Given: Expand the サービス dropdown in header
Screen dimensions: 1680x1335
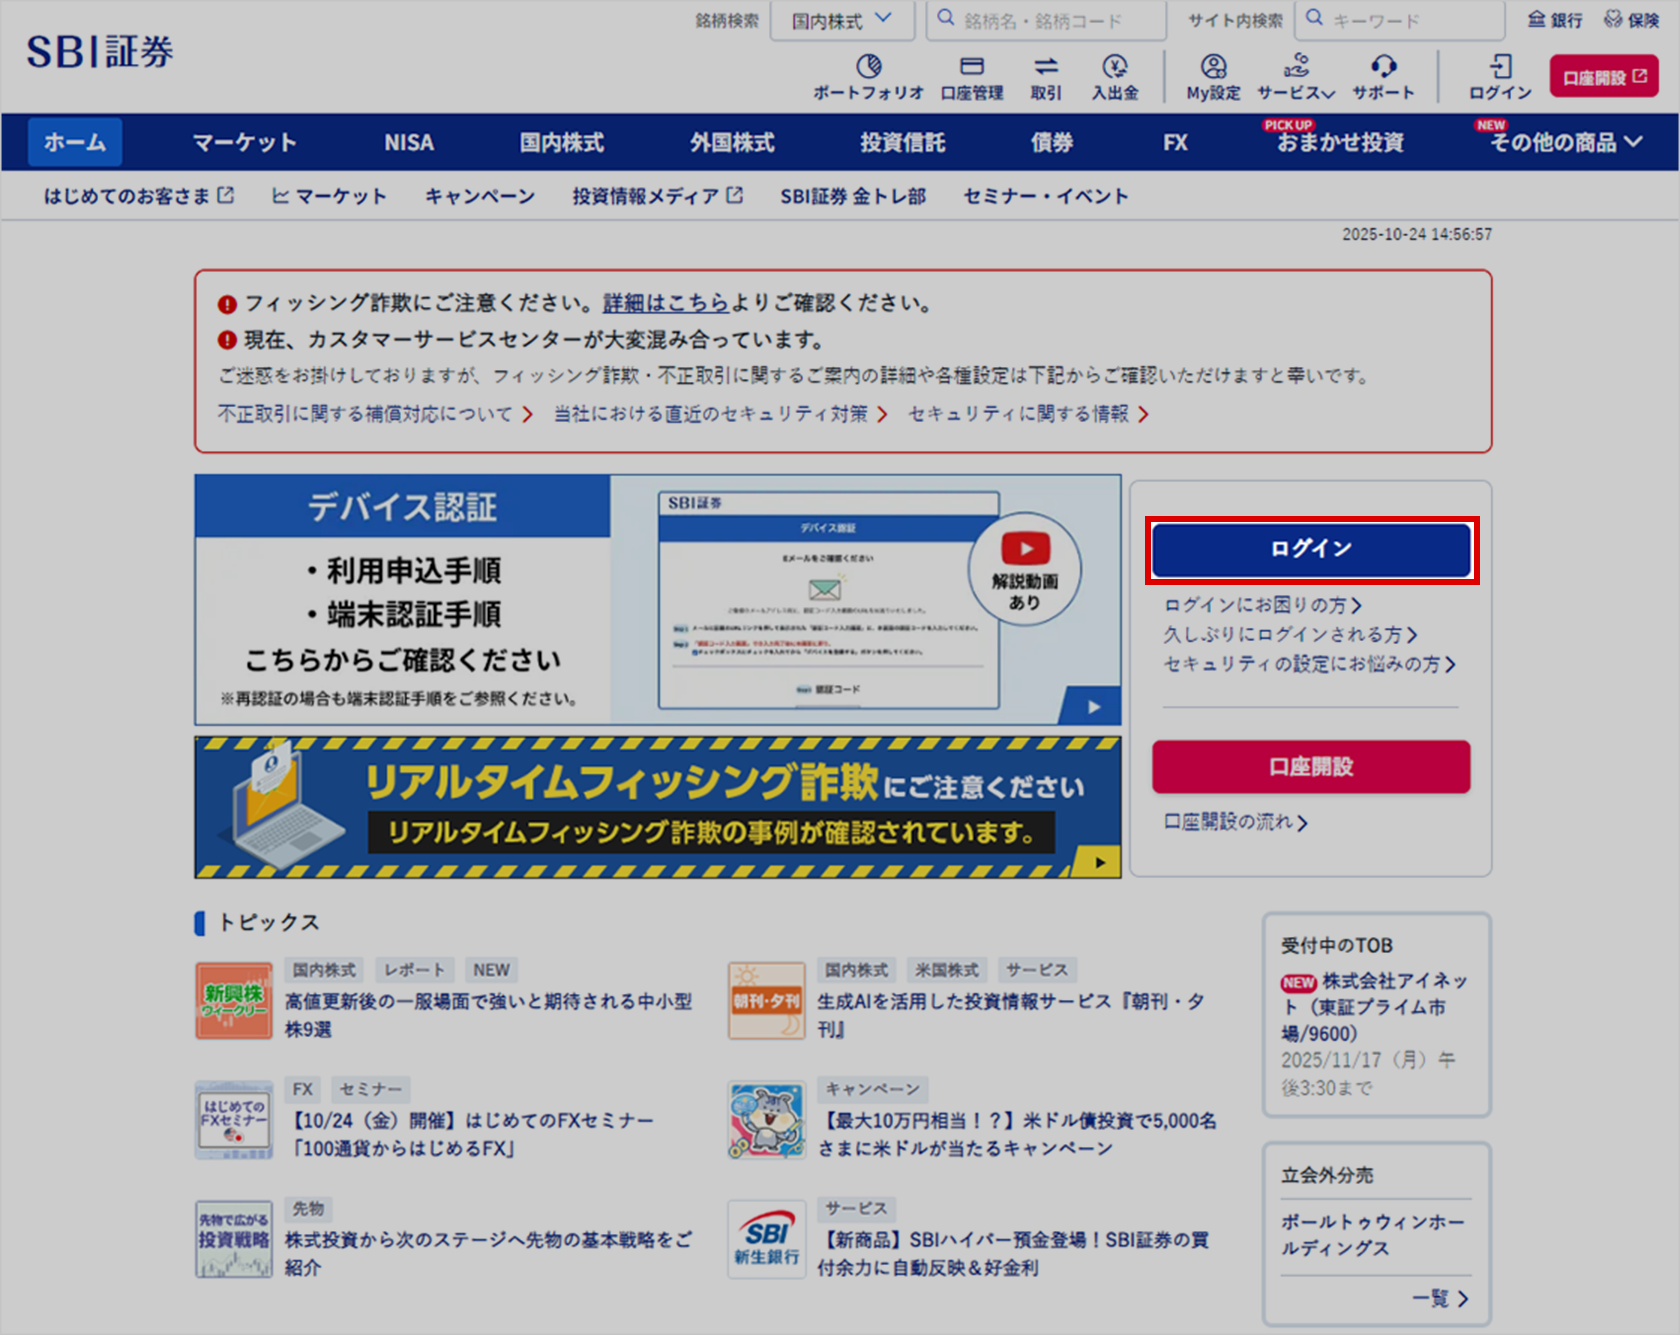Looking at the screenshot, I should click(x=1296, y=77).
